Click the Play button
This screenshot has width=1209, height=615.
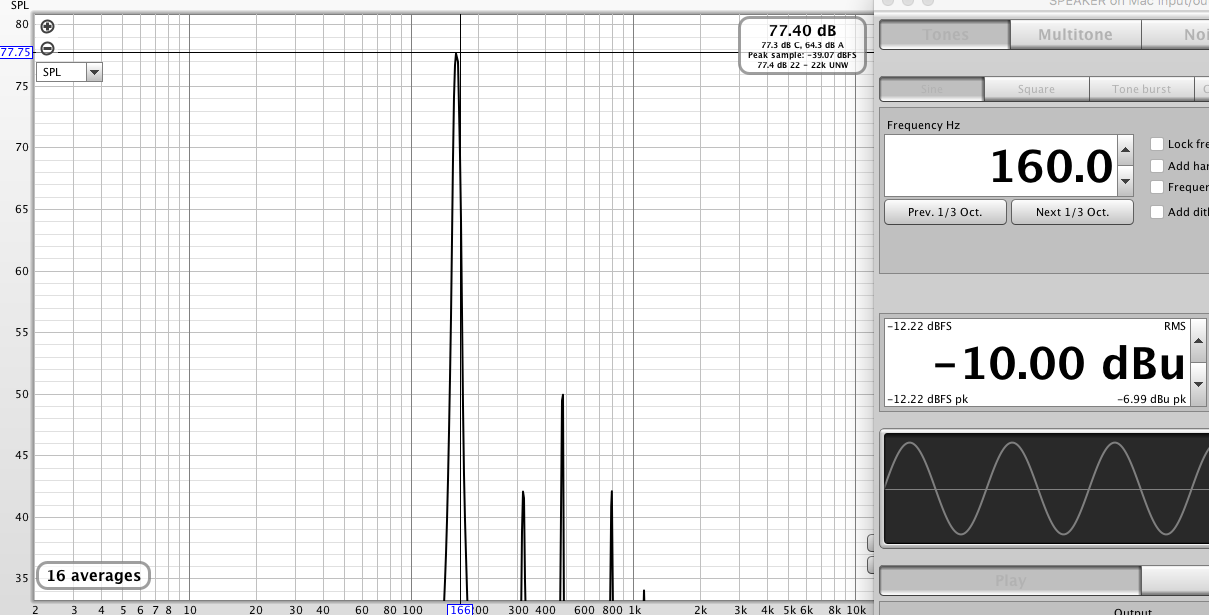(1010, 580)
